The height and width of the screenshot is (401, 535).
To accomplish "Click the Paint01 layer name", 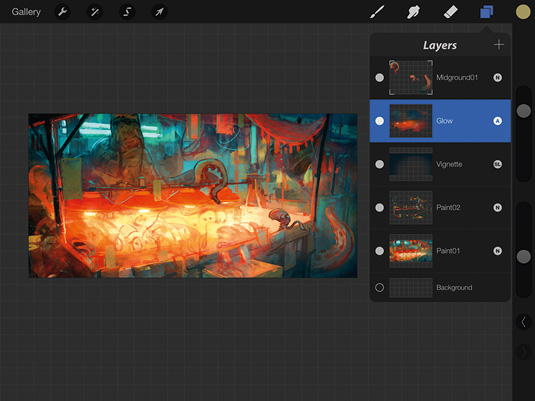I will pyautogui.click(x=448, y=251).
